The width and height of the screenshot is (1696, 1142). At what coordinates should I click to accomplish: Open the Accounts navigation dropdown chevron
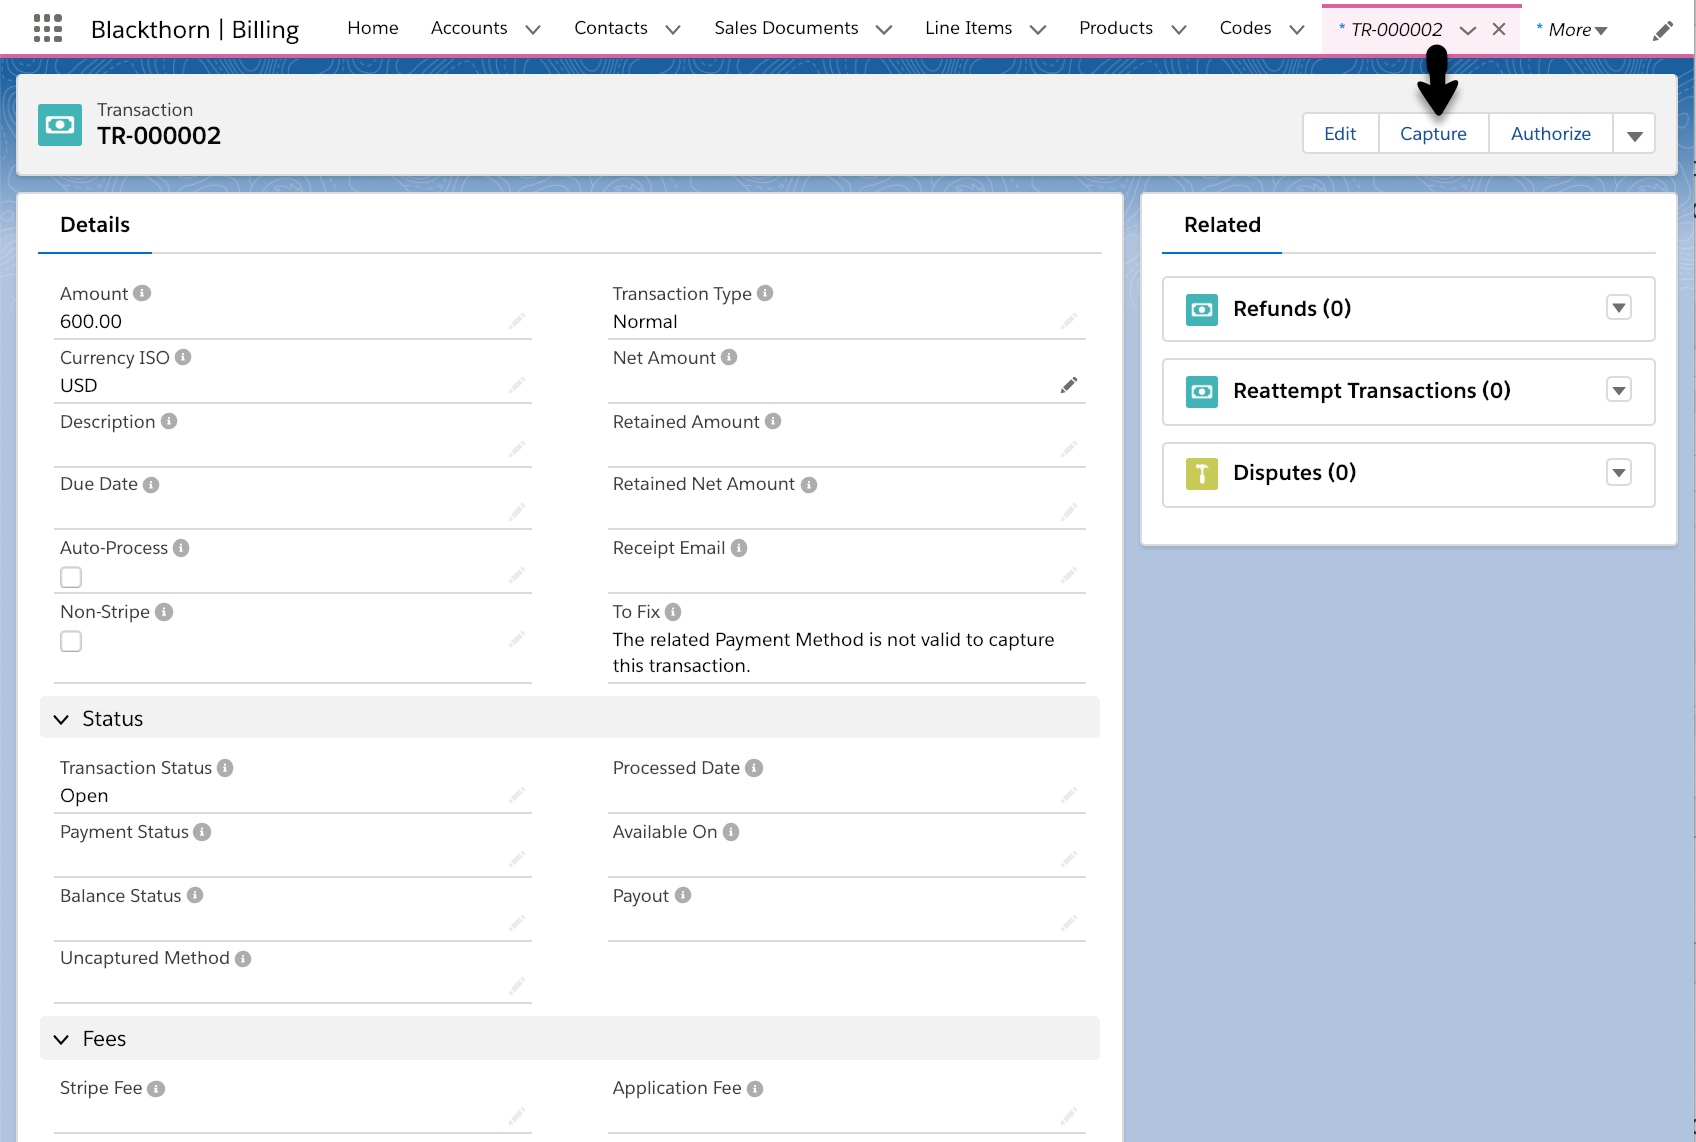[x=533, y=30]
